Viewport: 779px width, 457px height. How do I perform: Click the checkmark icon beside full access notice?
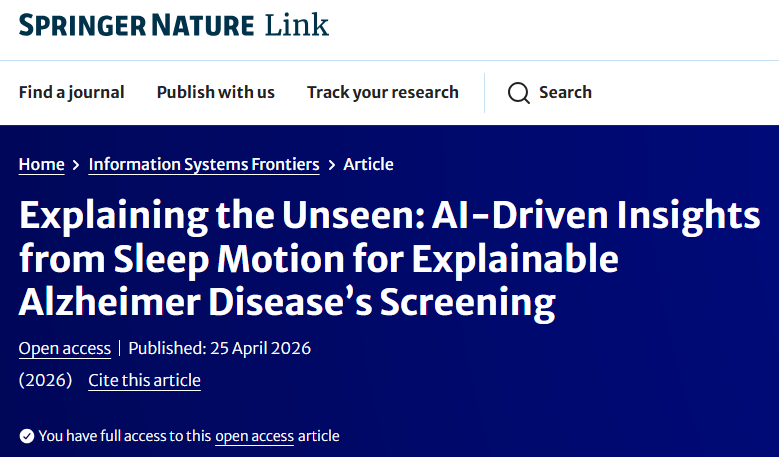[26, 436]
